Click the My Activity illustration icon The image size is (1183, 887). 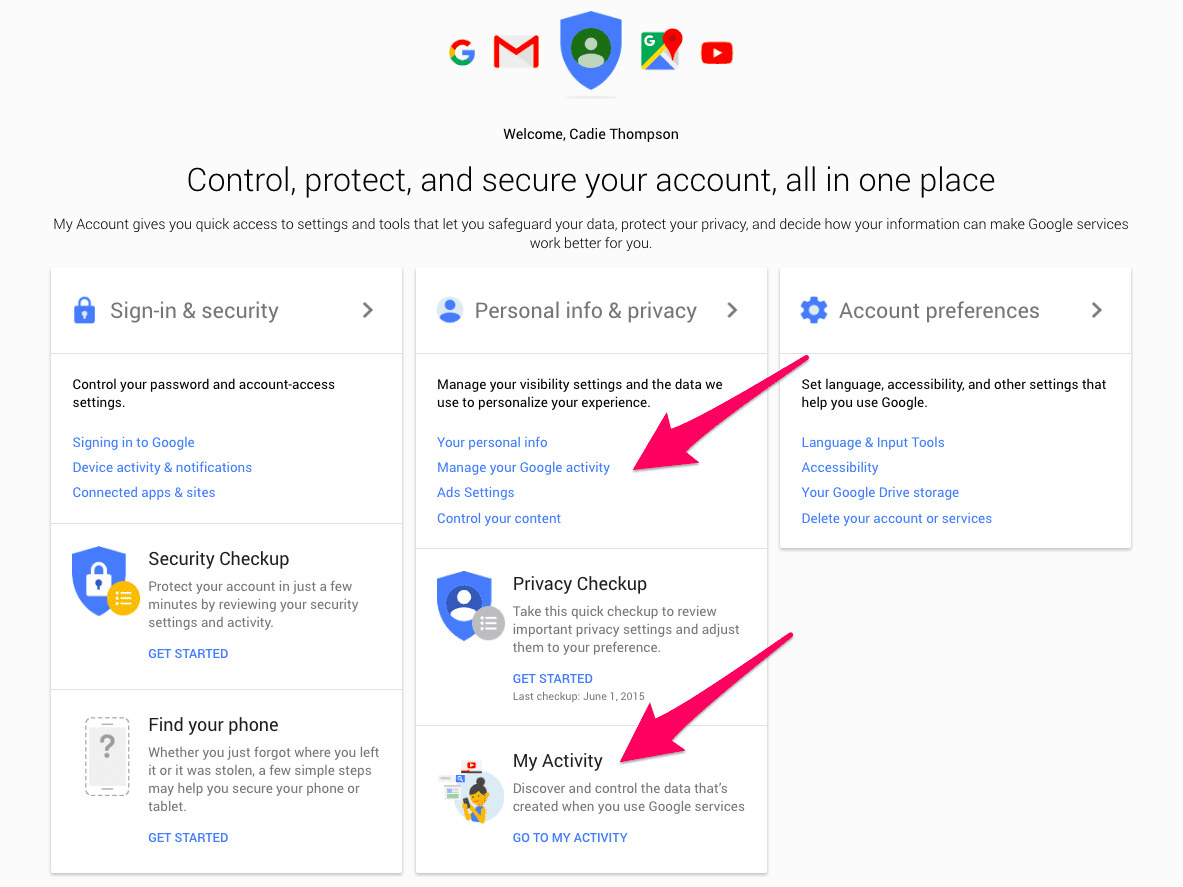click(x=470, y=790)
